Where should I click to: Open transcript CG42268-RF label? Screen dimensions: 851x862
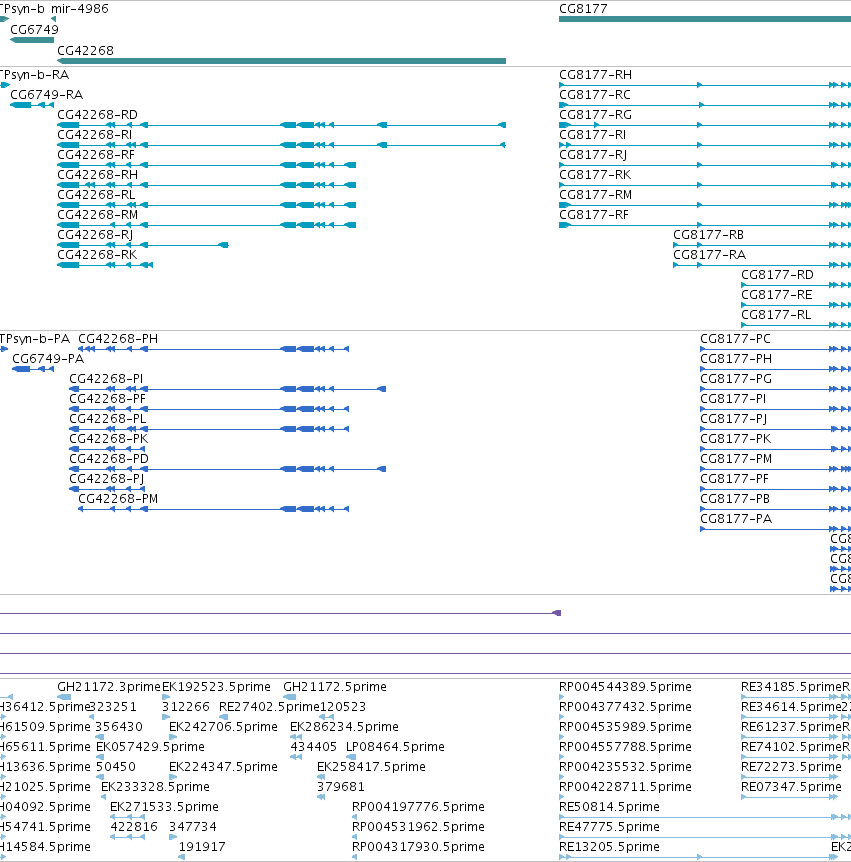[x=96, y=155]
